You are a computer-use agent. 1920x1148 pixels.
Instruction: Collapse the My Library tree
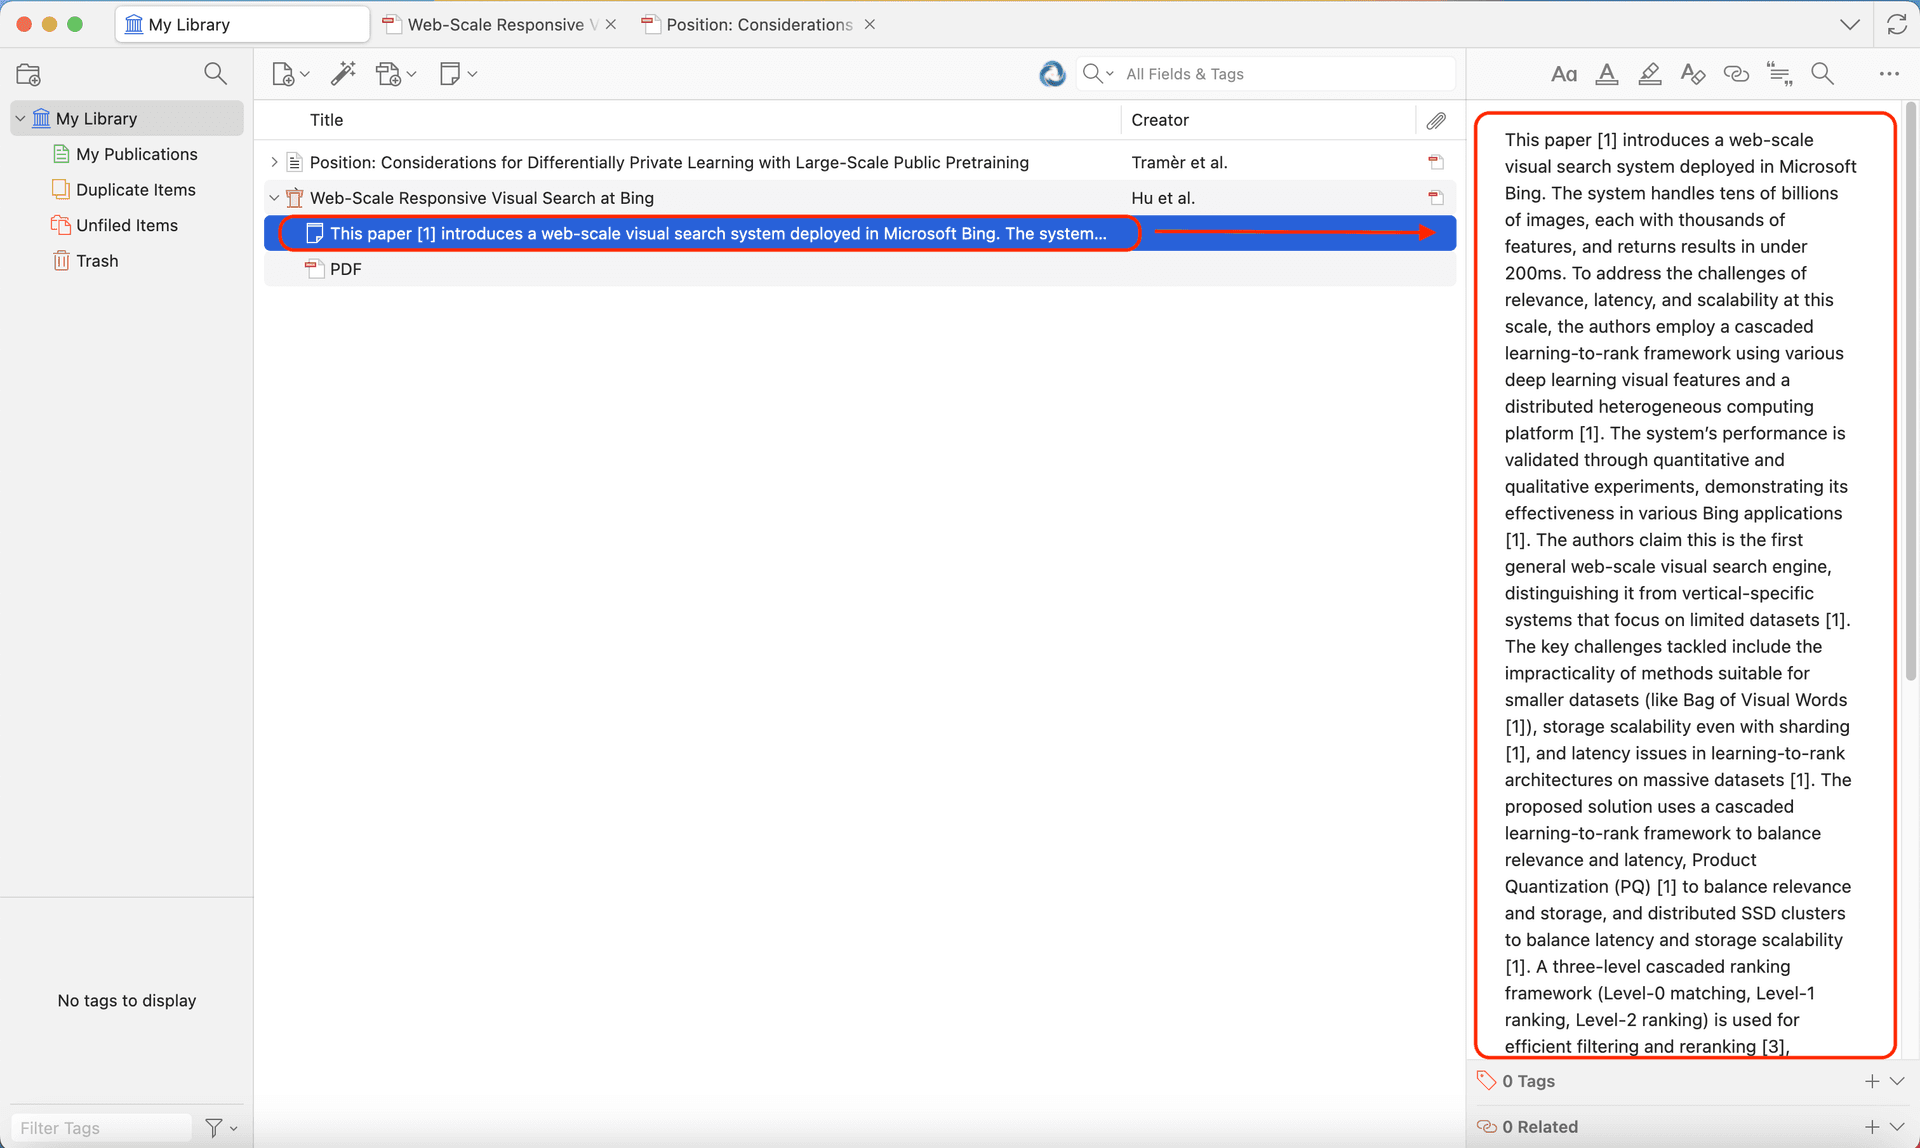pyautogui.click(x=20, y=118)
